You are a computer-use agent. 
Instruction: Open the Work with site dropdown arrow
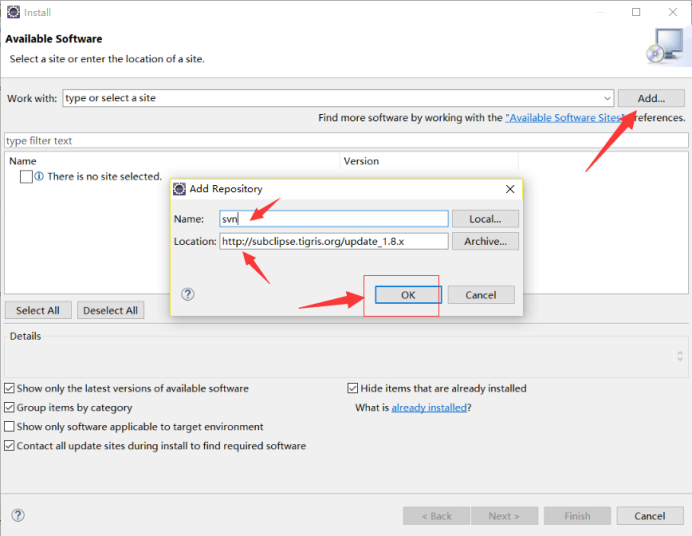(607, 98)
